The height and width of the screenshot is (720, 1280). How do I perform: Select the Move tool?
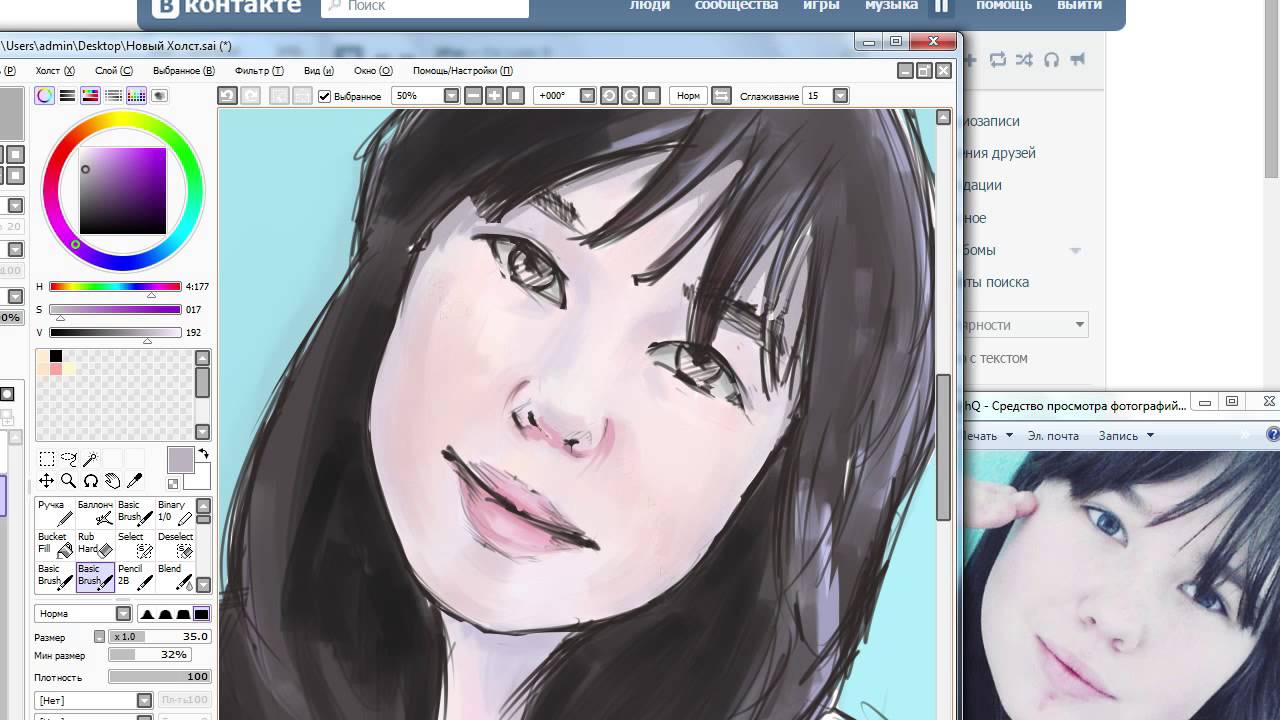[47, 481]
